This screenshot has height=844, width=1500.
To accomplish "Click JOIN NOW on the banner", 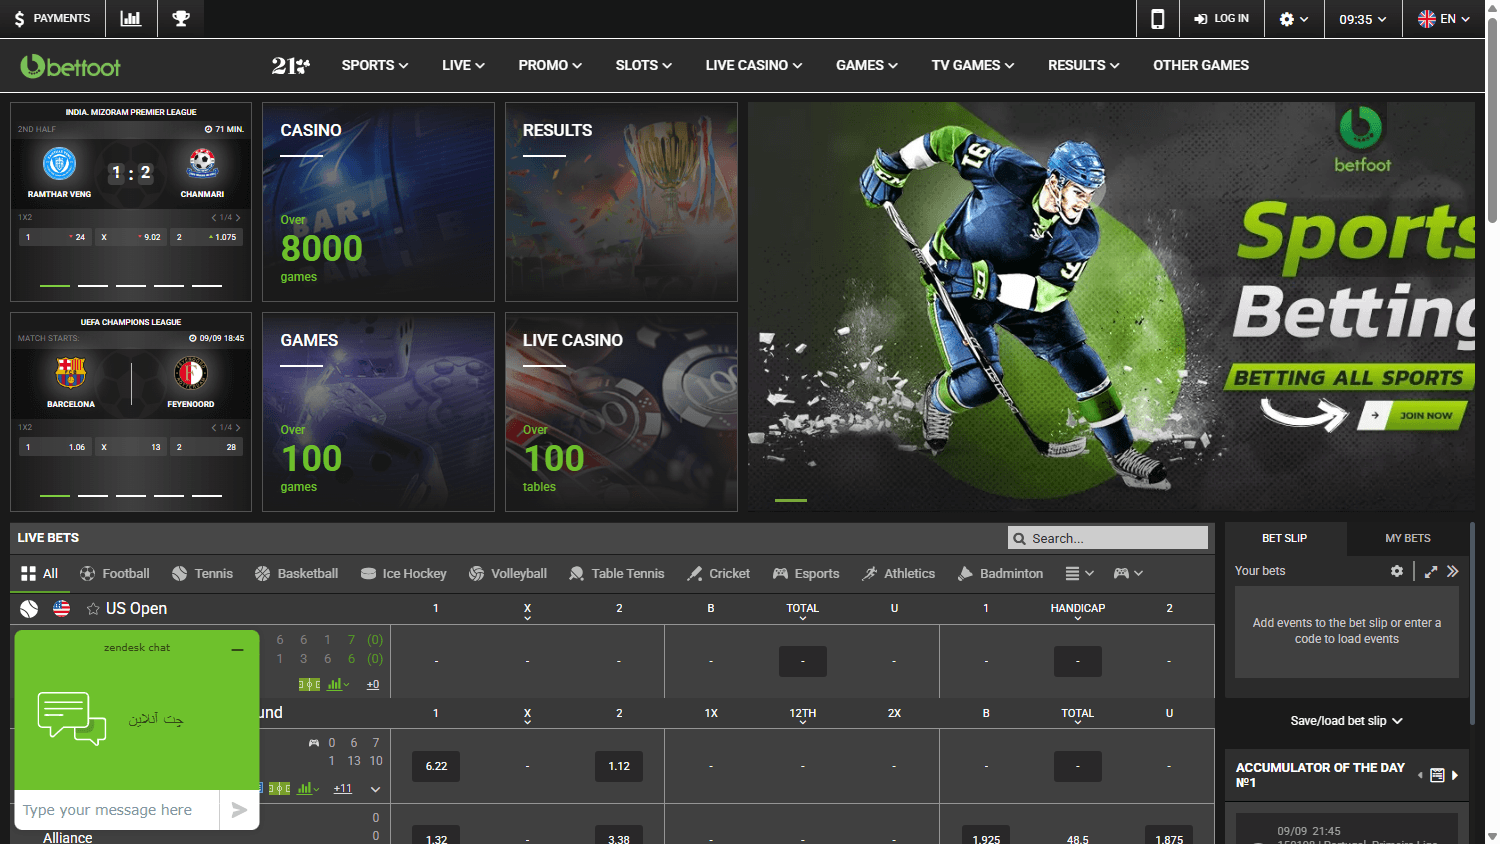I will pos(1412,415).
